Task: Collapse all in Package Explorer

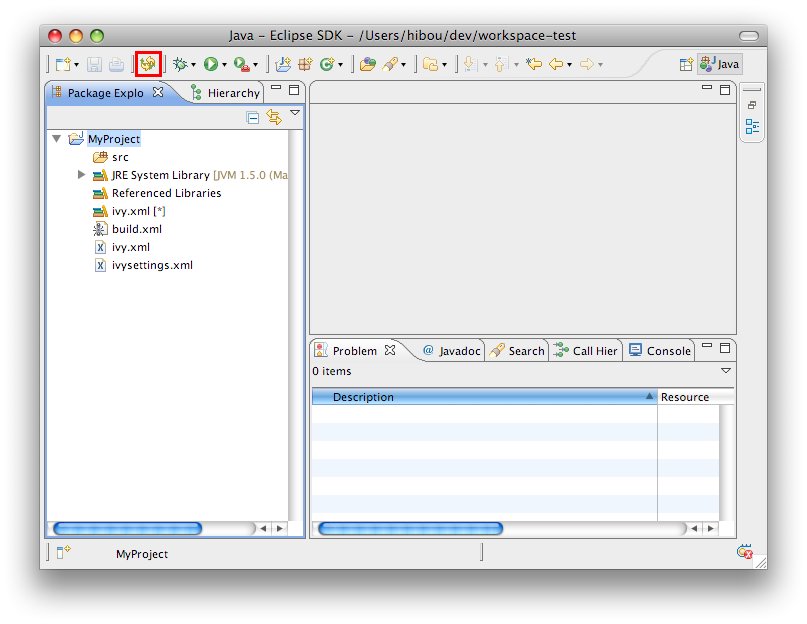Action: 253,117
